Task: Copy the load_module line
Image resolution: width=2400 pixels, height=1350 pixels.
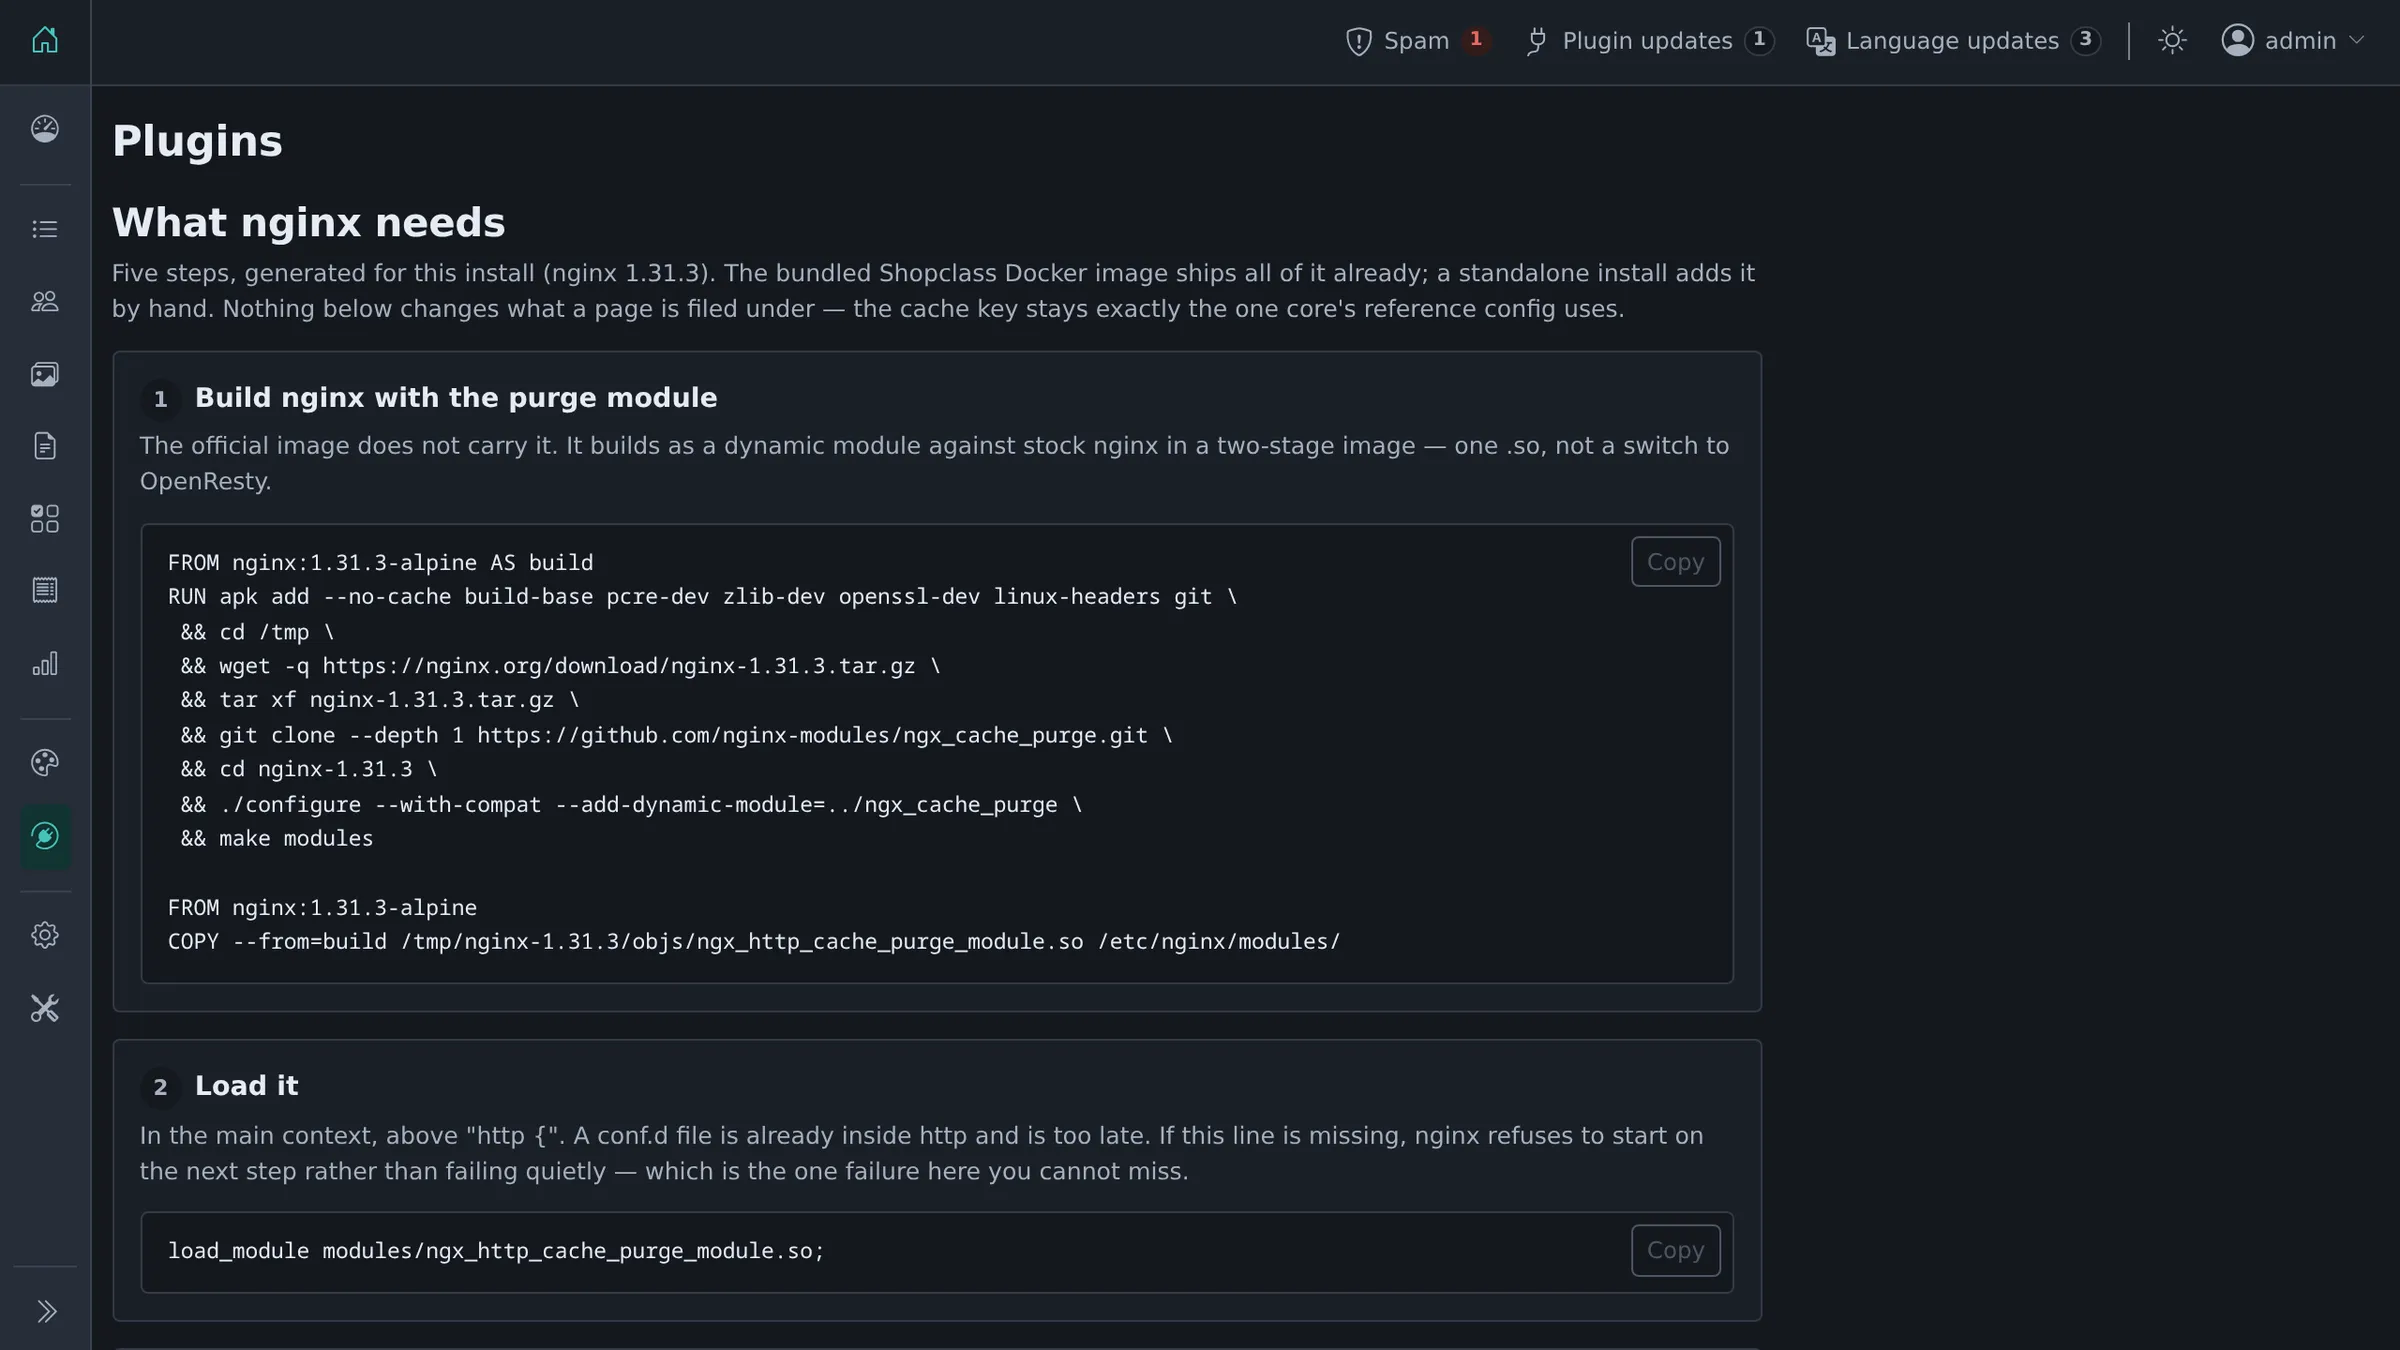Action: pyautogui.click(x=1675, y=1250)
